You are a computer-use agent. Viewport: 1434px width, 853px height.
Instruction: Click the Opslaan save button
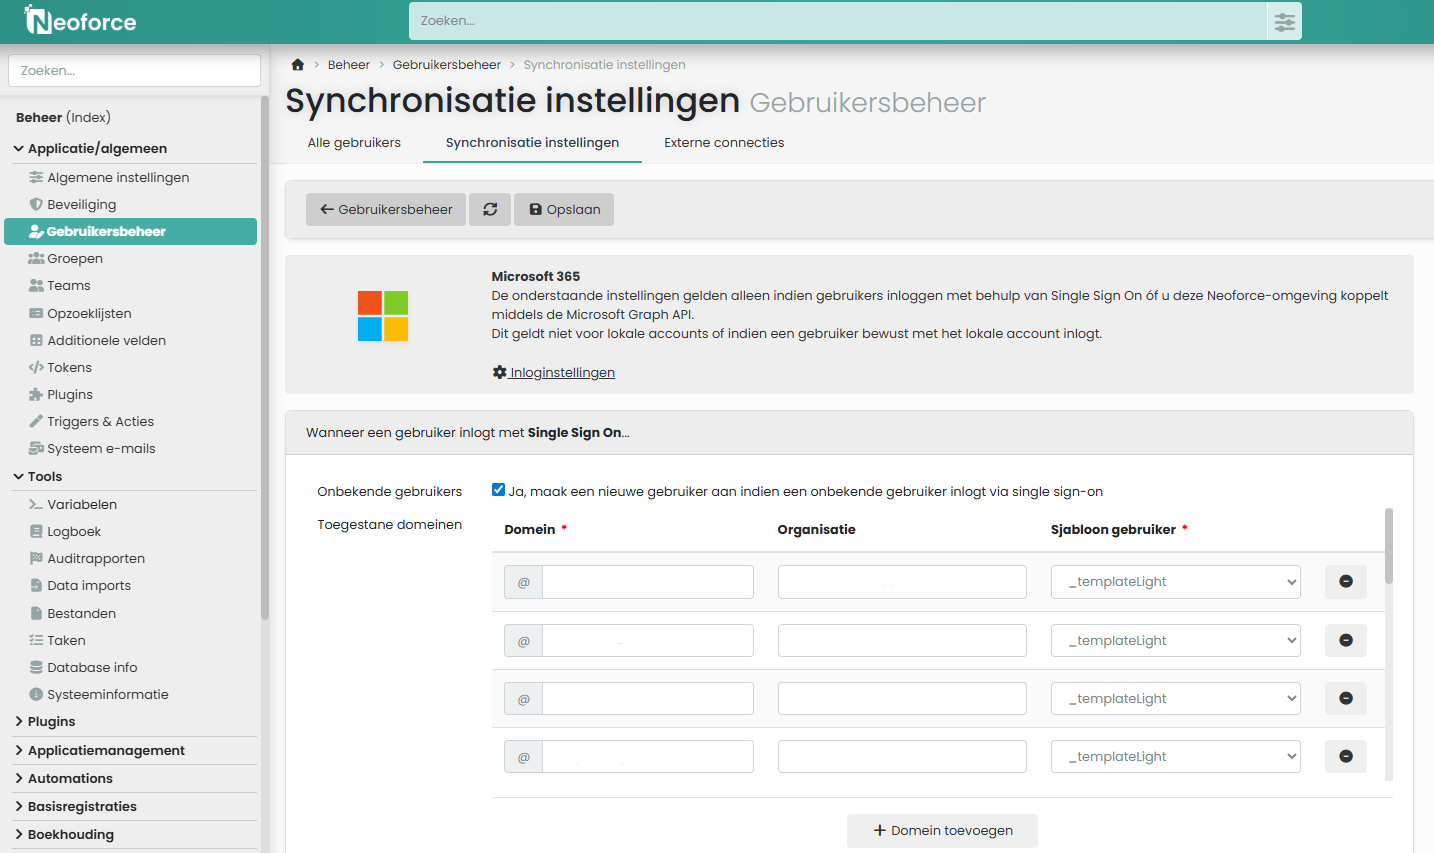point(564,209)
